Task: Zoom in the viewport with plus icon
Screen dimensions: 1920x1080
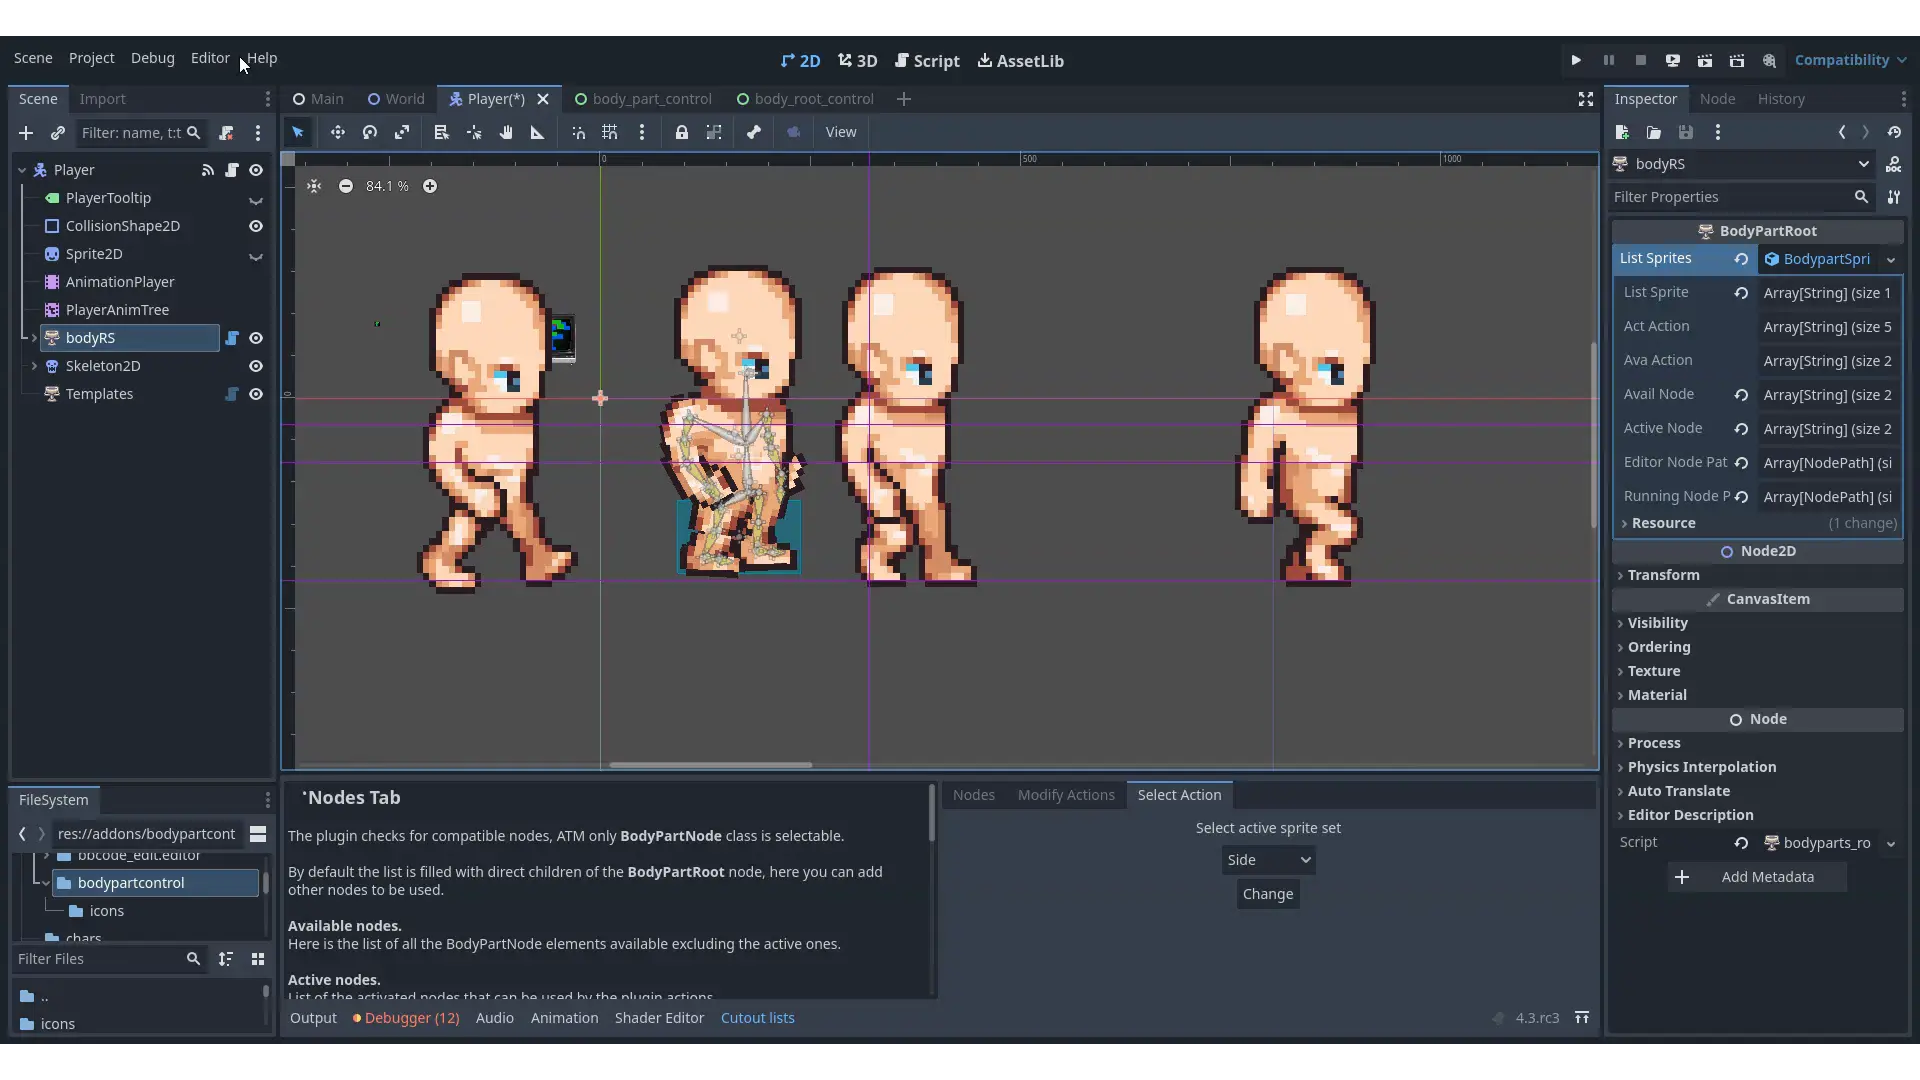Action: click(x=430, y=186)
